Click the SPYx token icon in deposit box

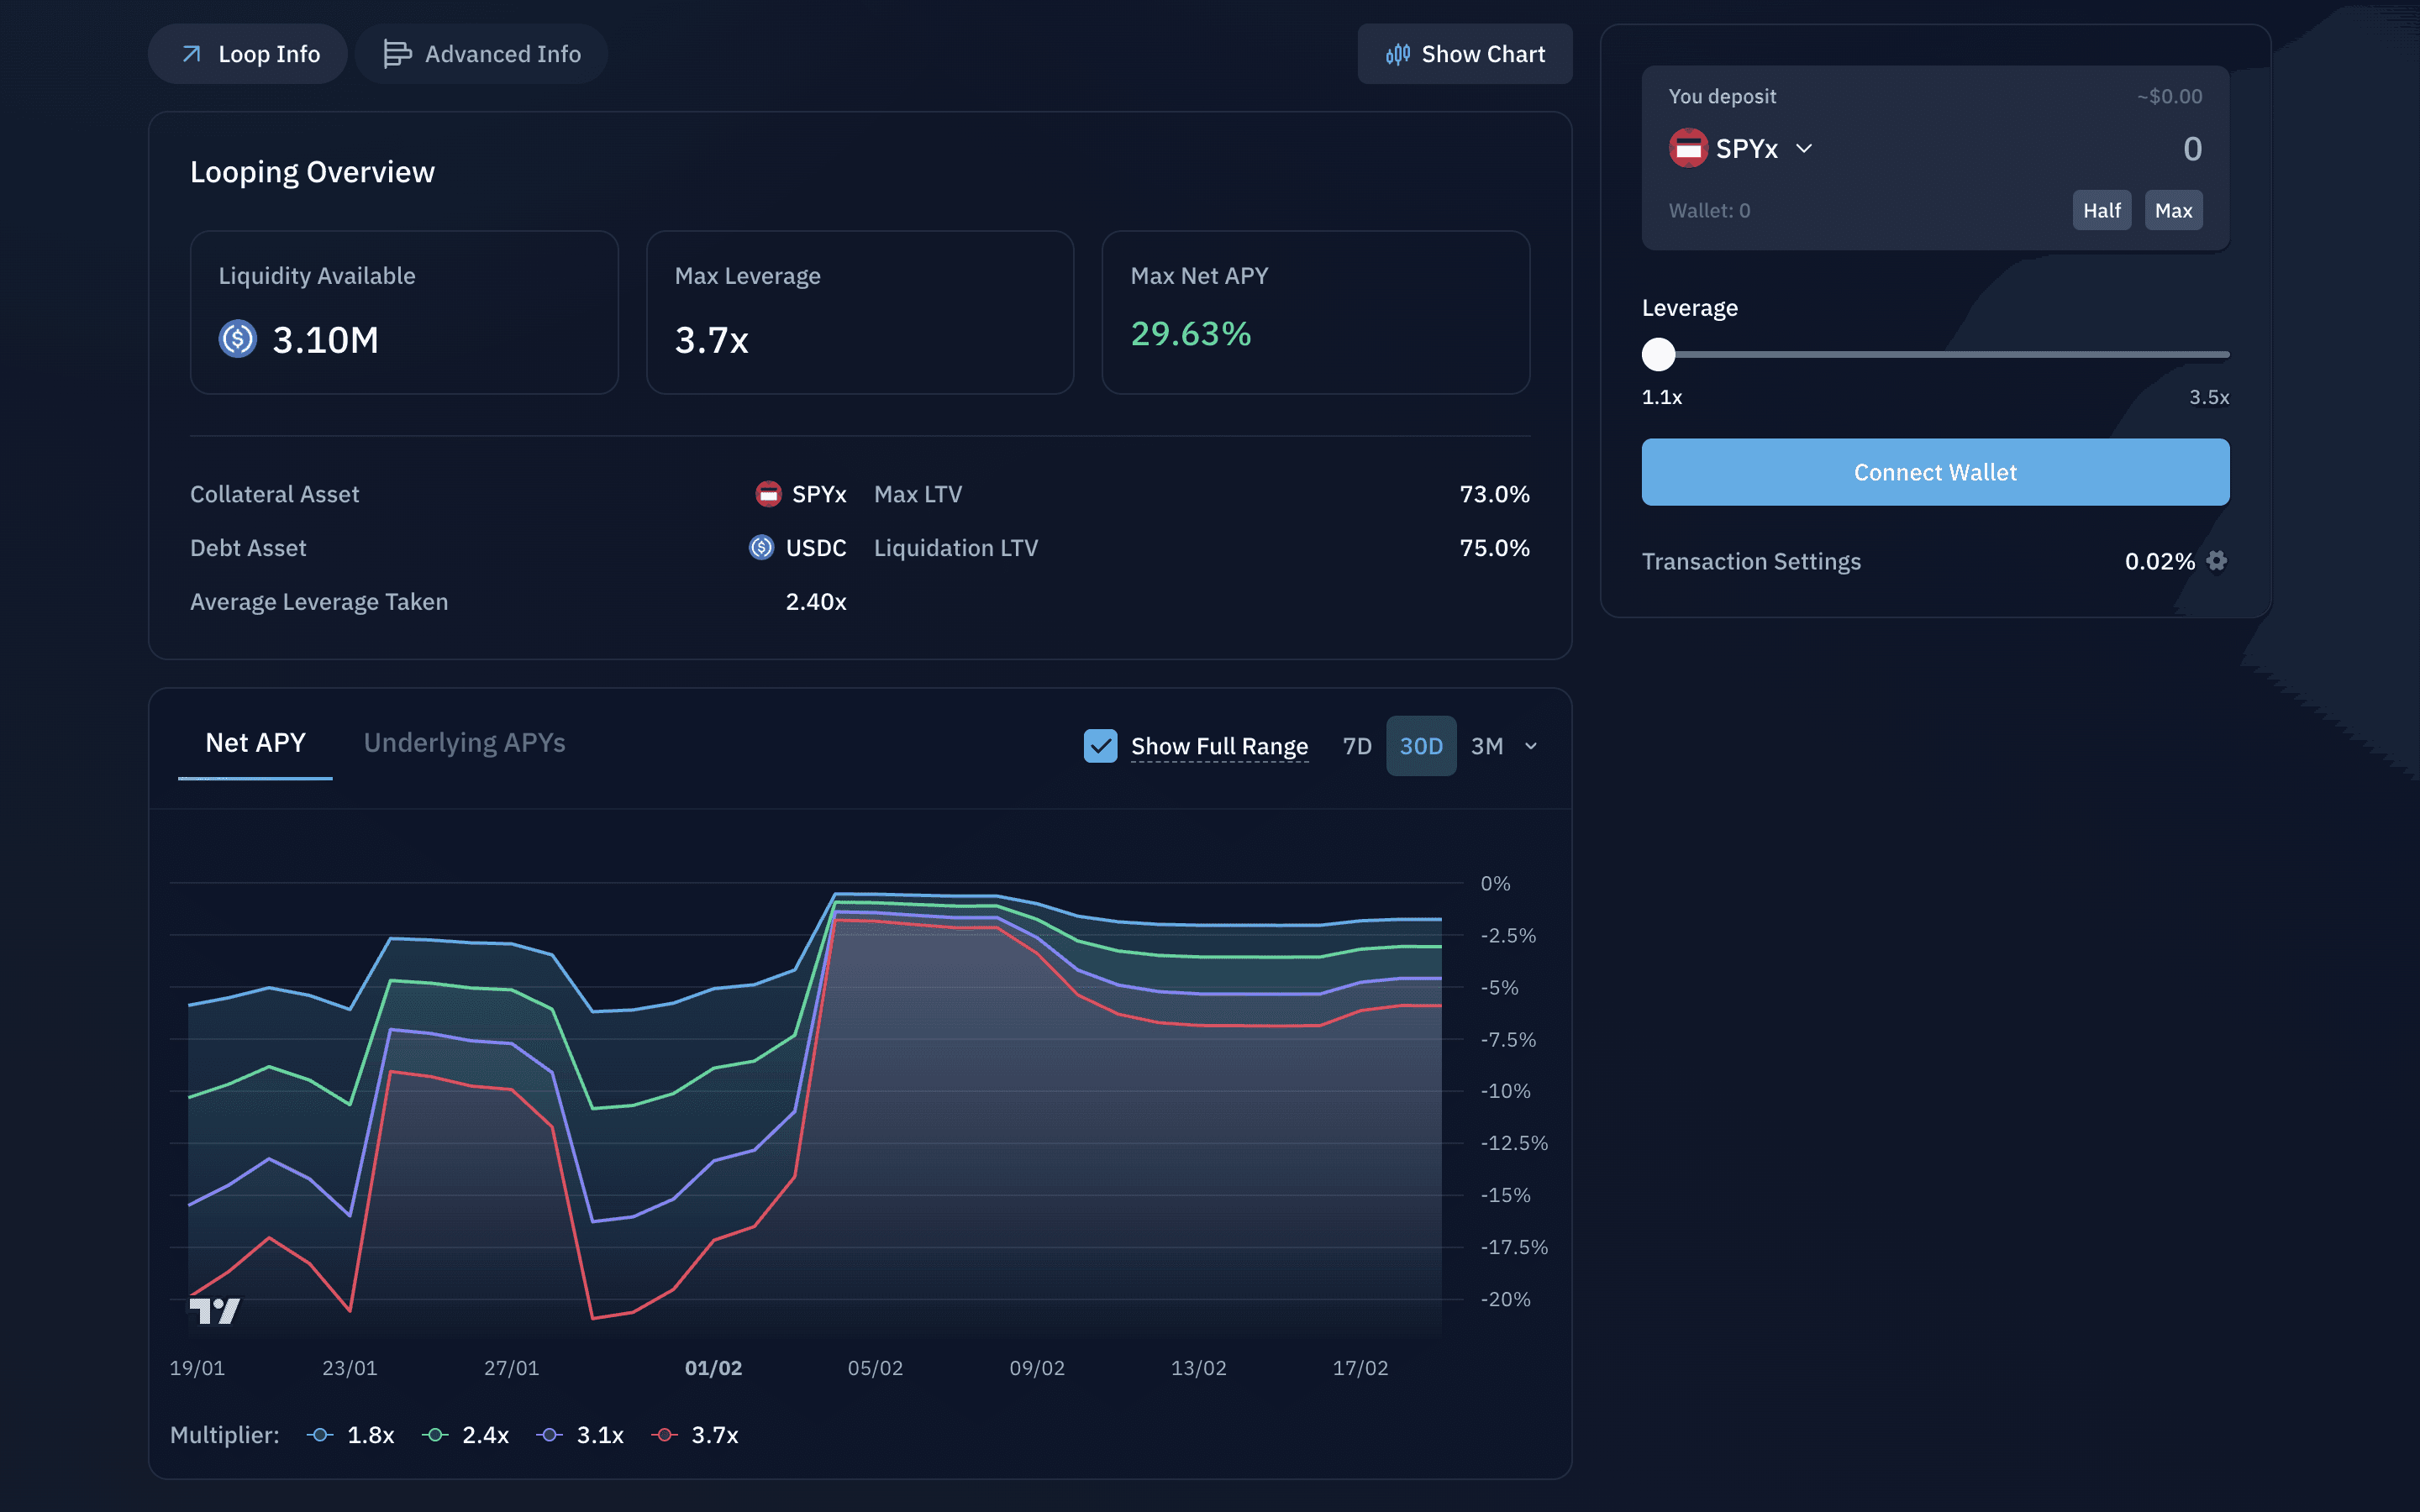tap(1688, 148)
